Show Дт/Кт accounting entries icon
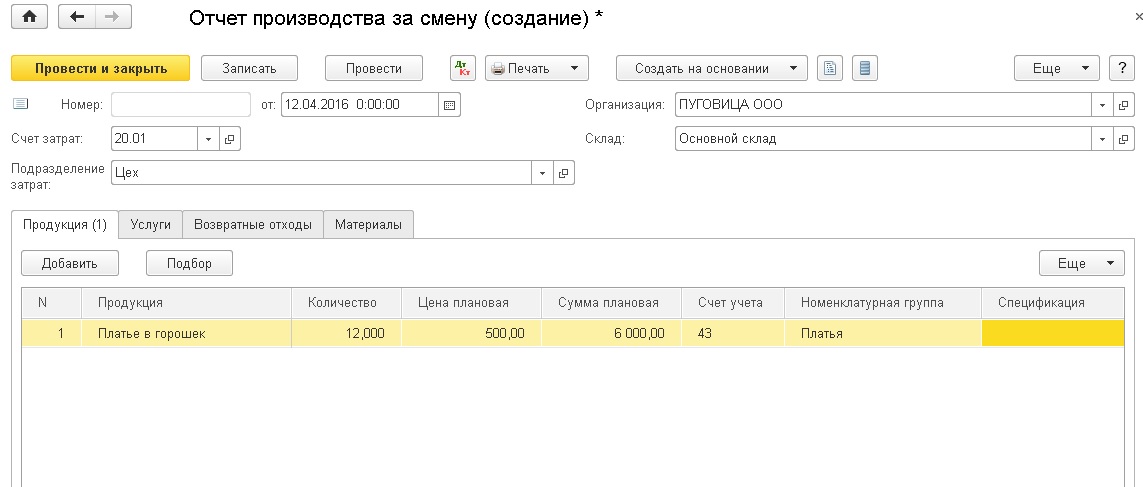This screenshot has height=487, width=1143. point(463,69)
